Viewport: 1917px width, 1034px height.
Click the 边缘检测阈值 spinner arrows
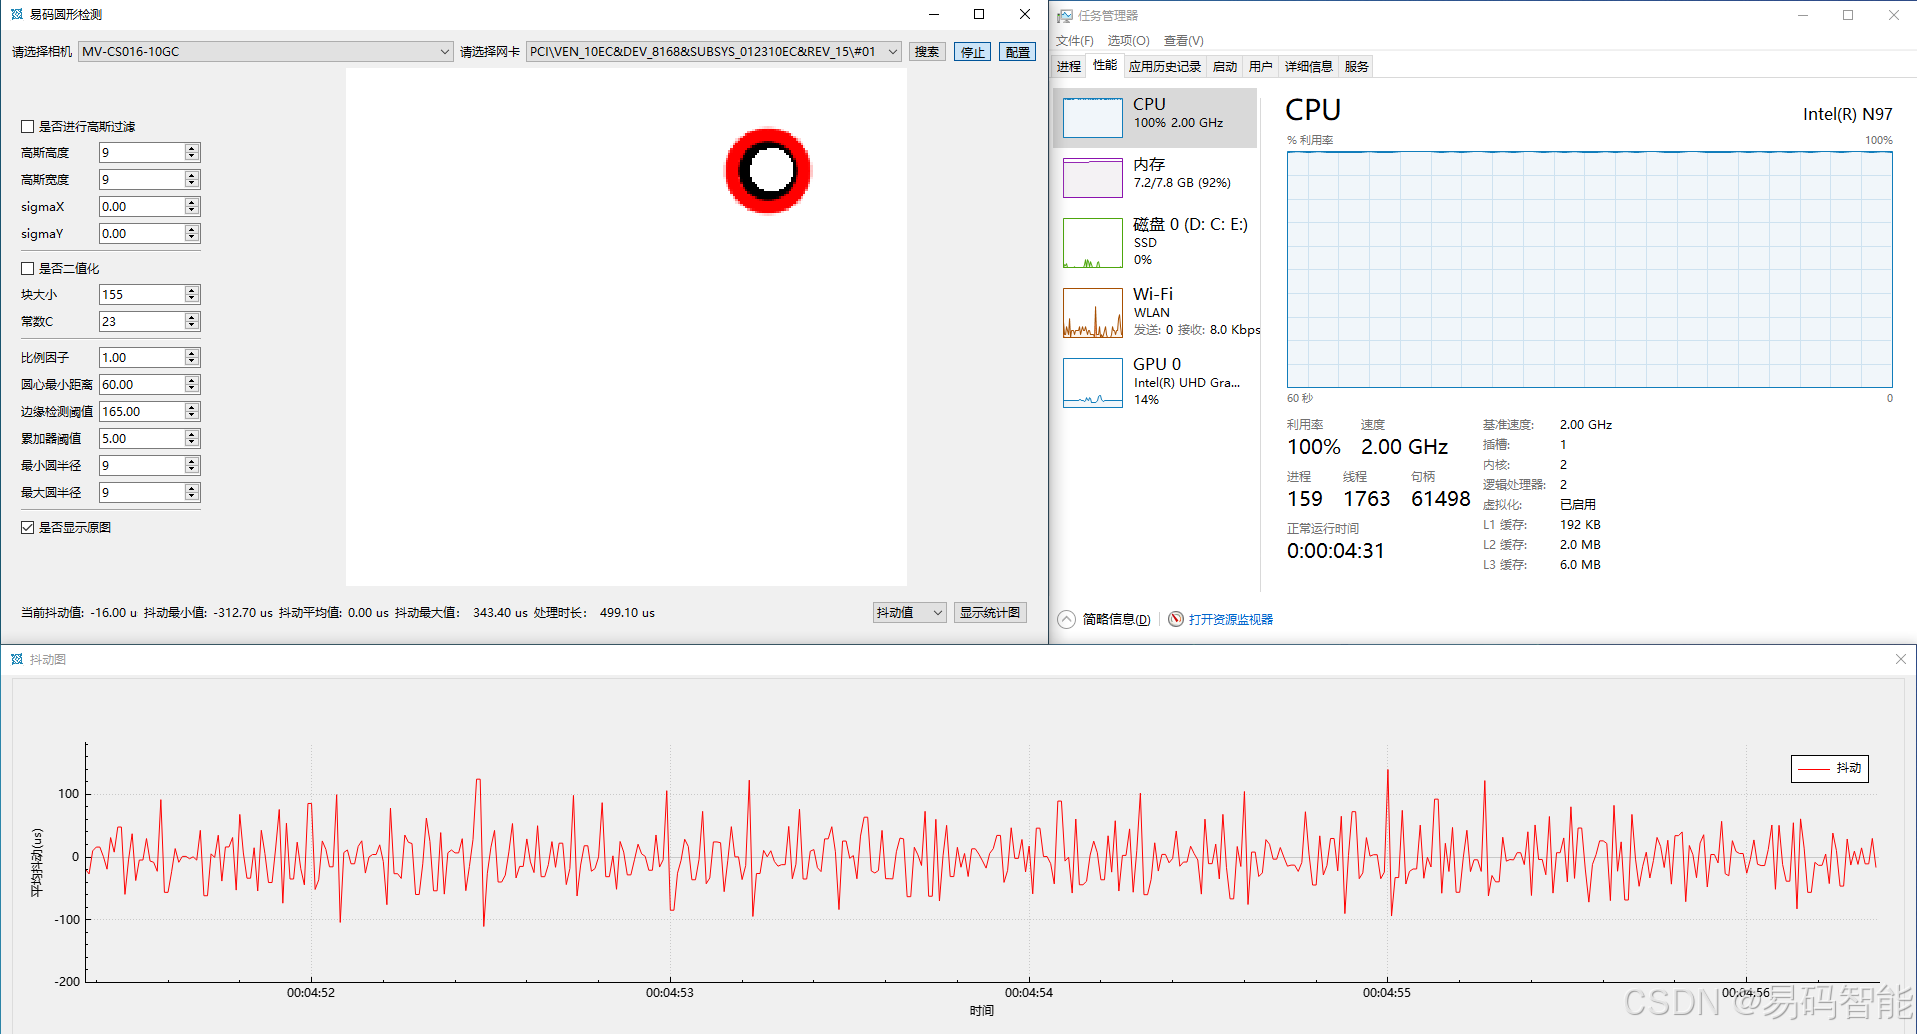[191, 411]
